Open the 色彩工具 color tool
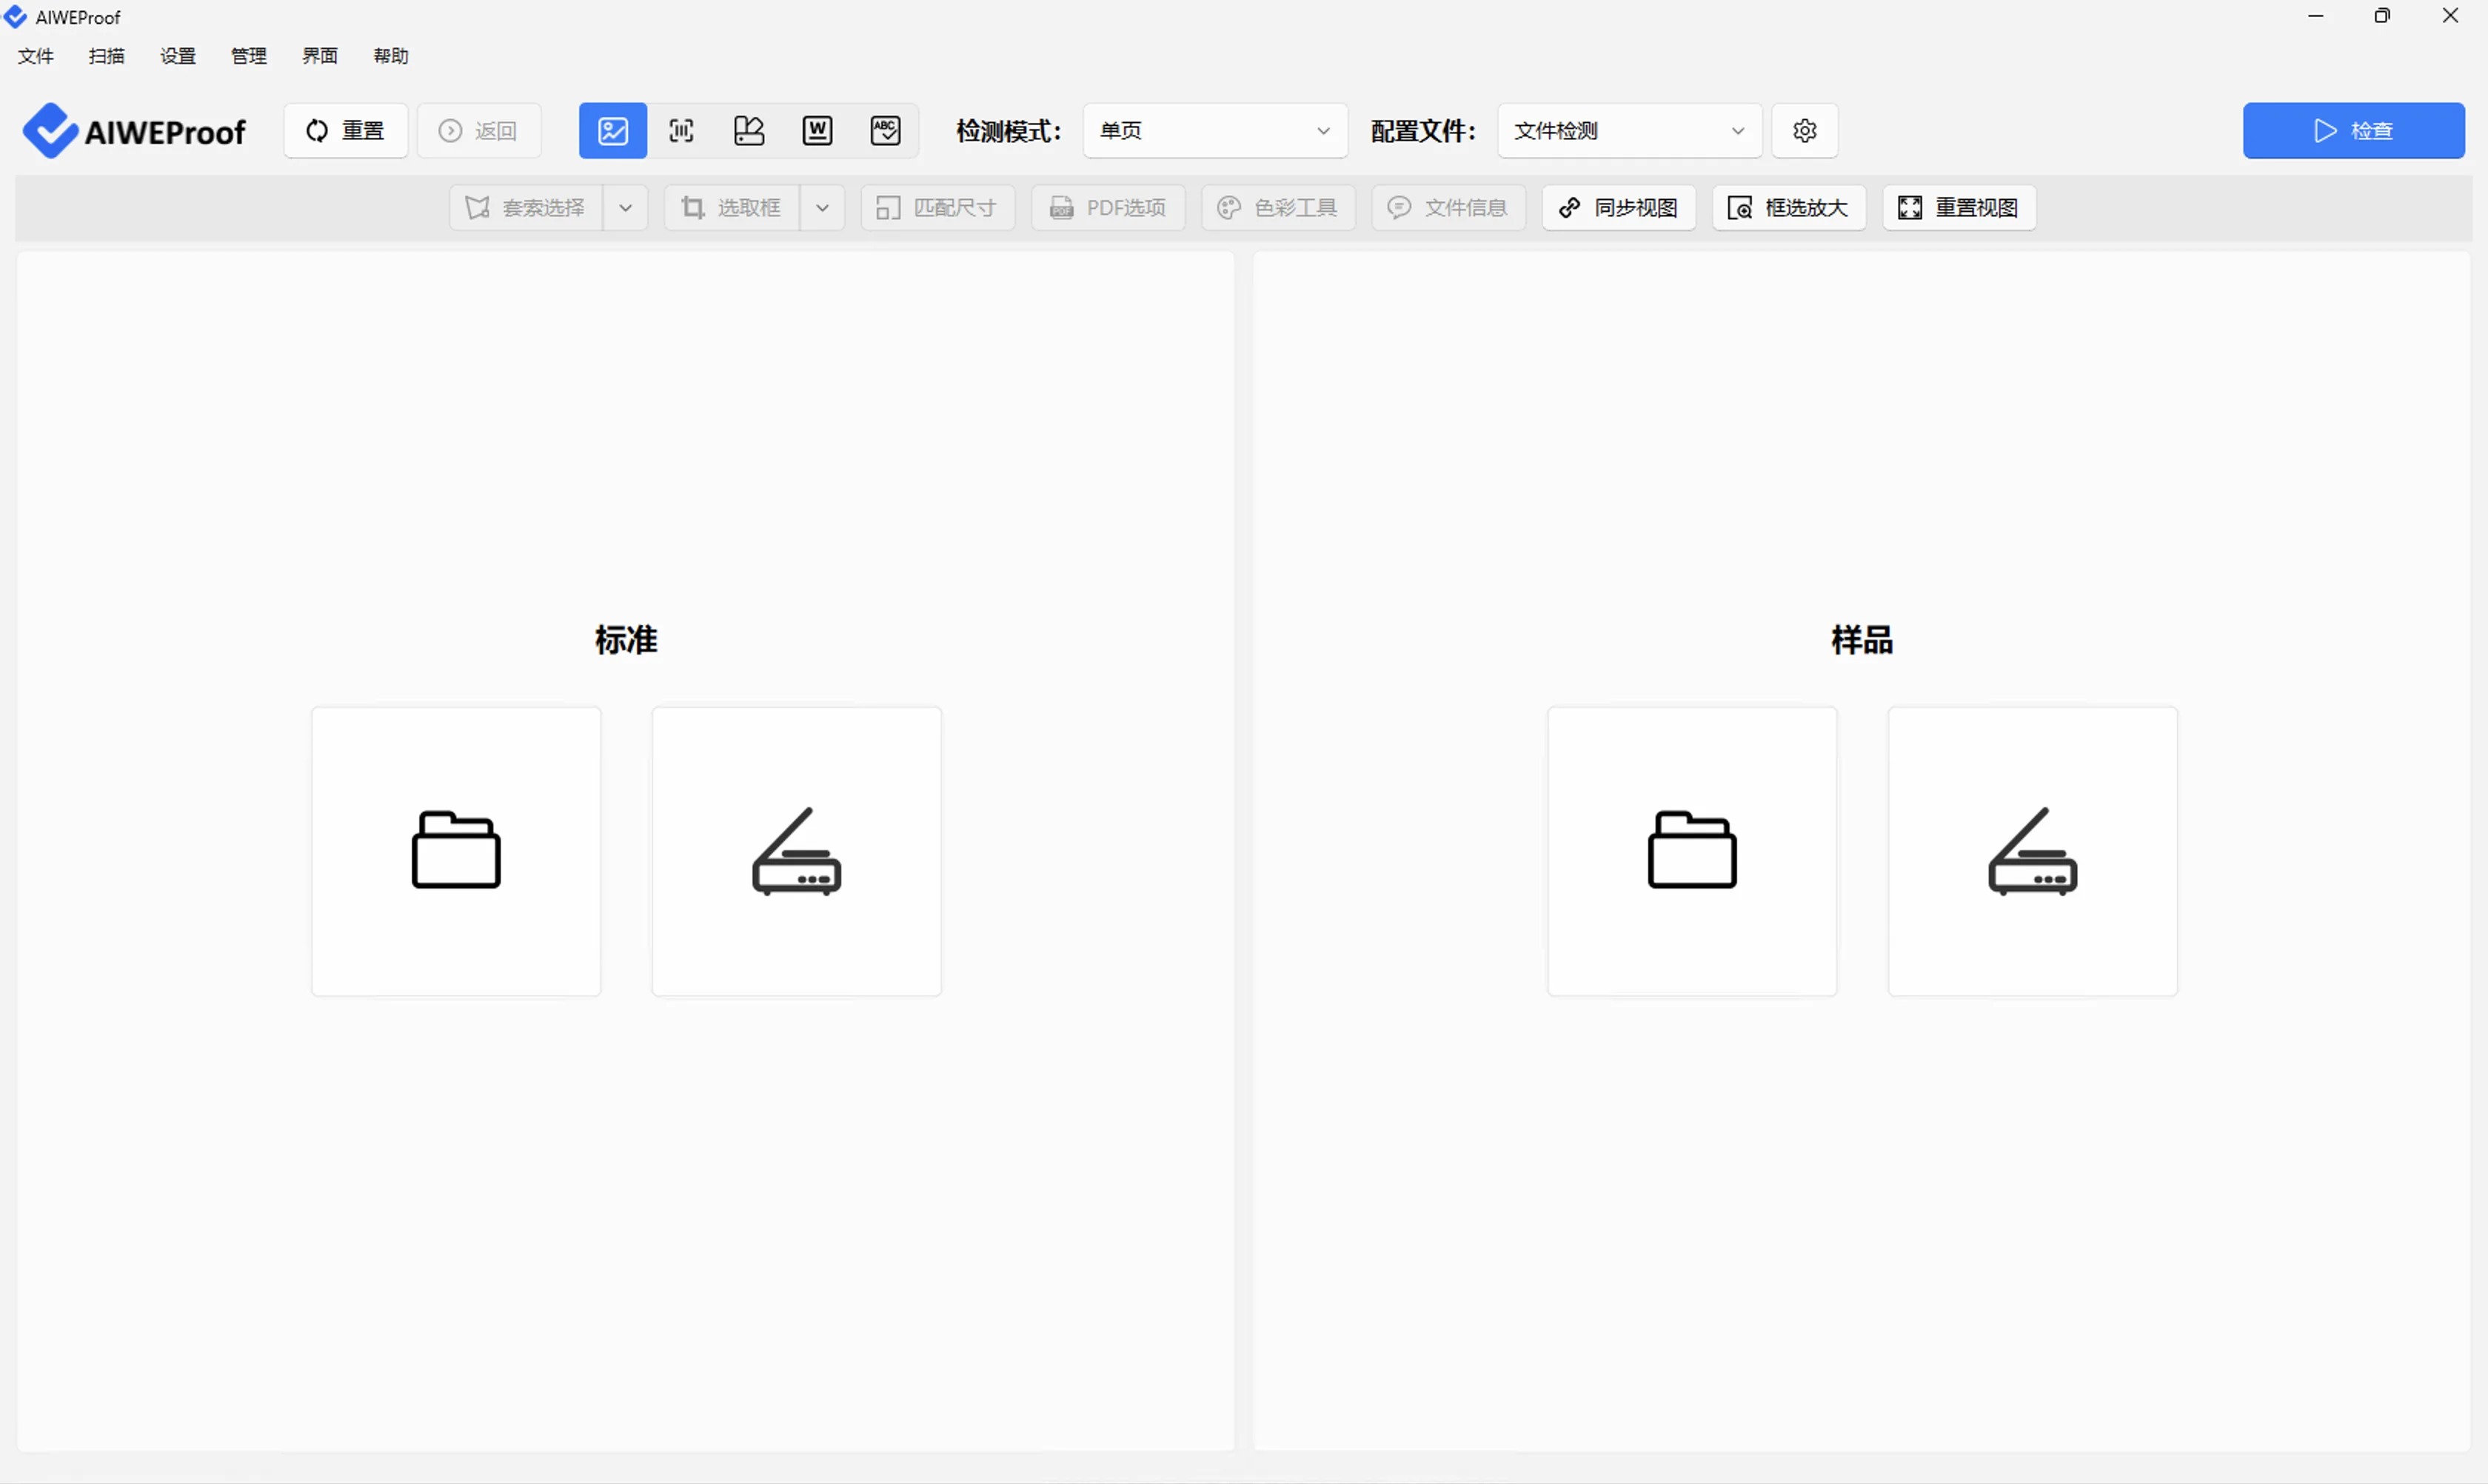This screenshot has width=2488, height=1484. click(x=1278, y=207)
